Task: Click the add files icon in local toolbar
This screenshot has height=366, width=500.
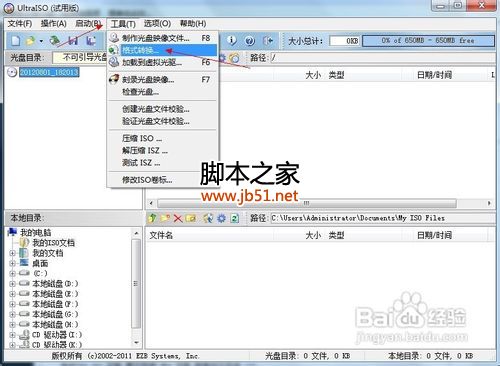Action: pos(208,218)
